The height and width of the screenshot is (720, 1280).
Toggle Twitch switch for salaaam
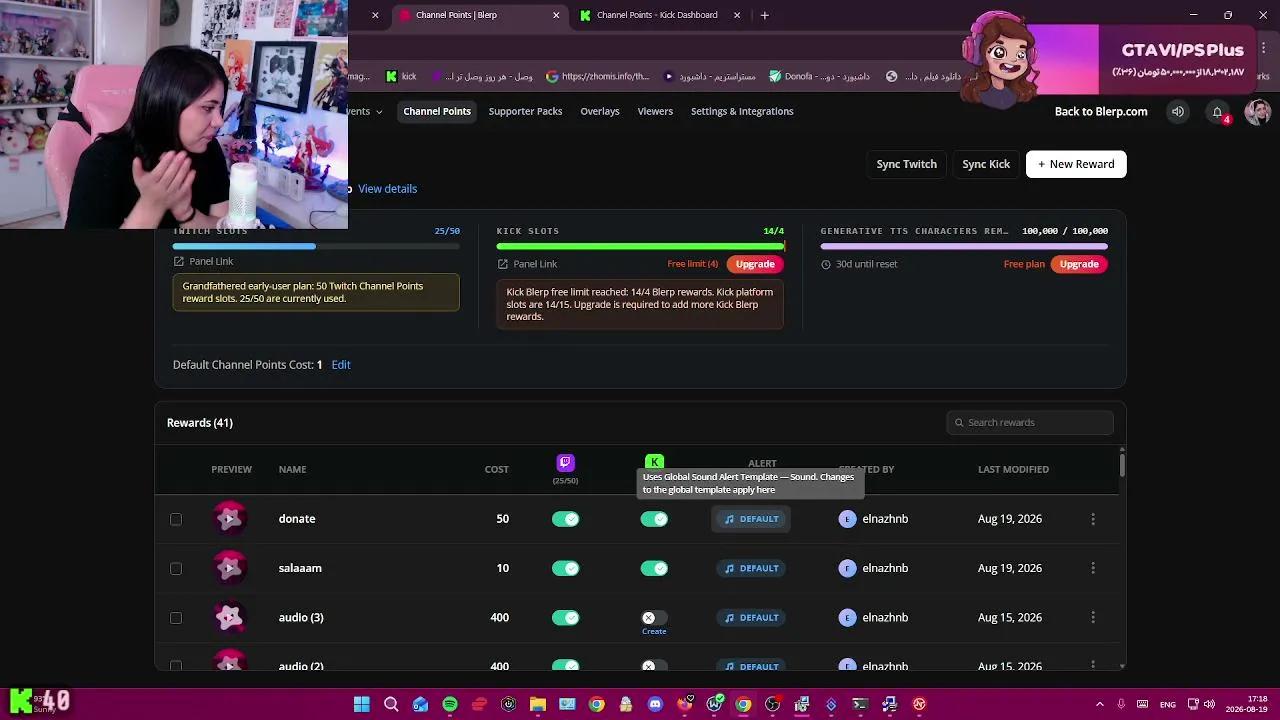click(x=565, y=568)
